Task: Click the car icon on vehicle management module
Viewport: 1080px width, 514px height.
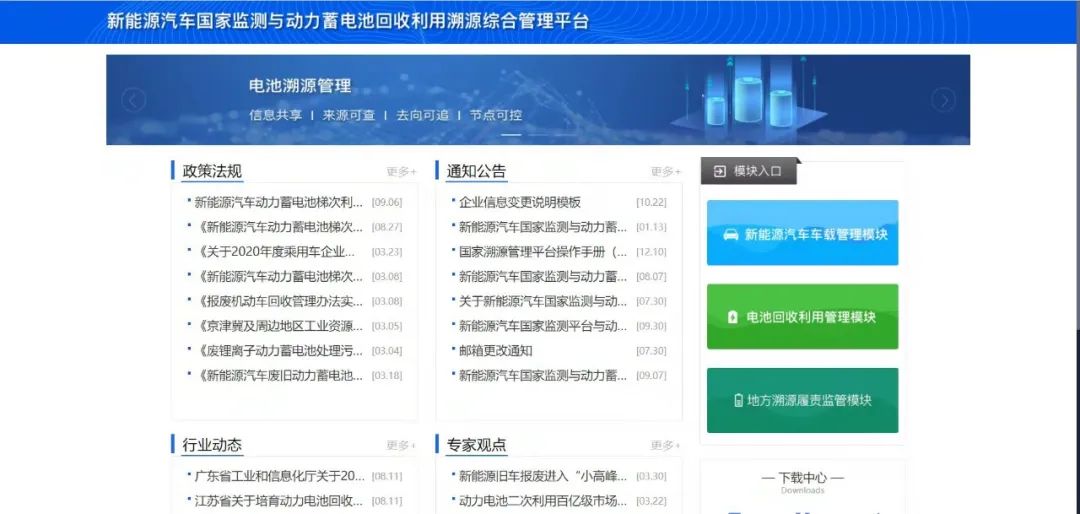Action: [731, 234]
